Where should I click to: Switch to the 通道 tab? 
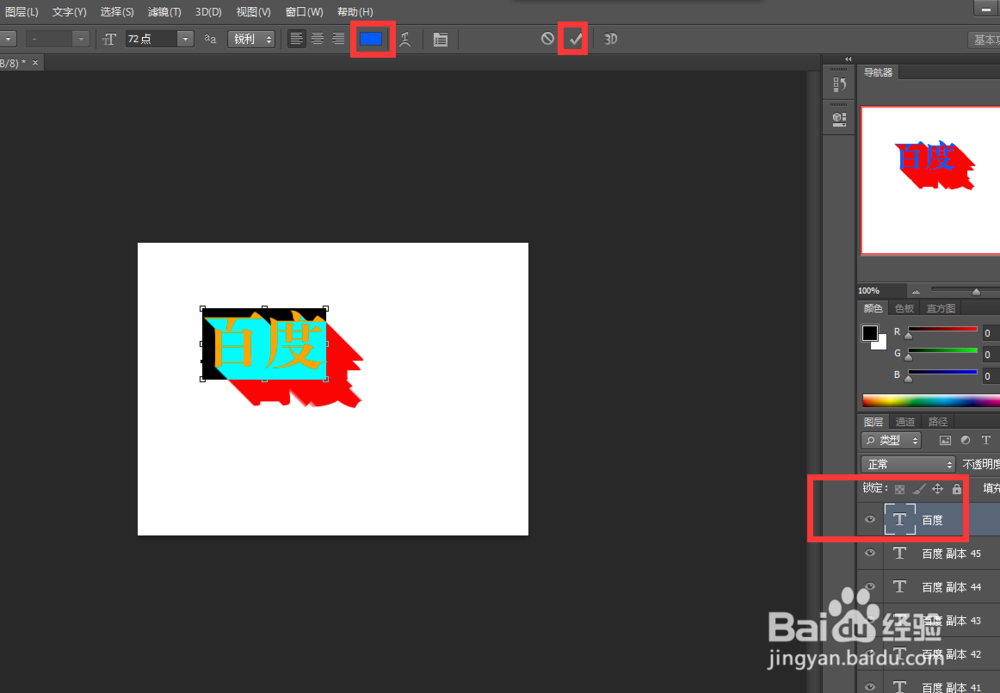coord(904,421)
